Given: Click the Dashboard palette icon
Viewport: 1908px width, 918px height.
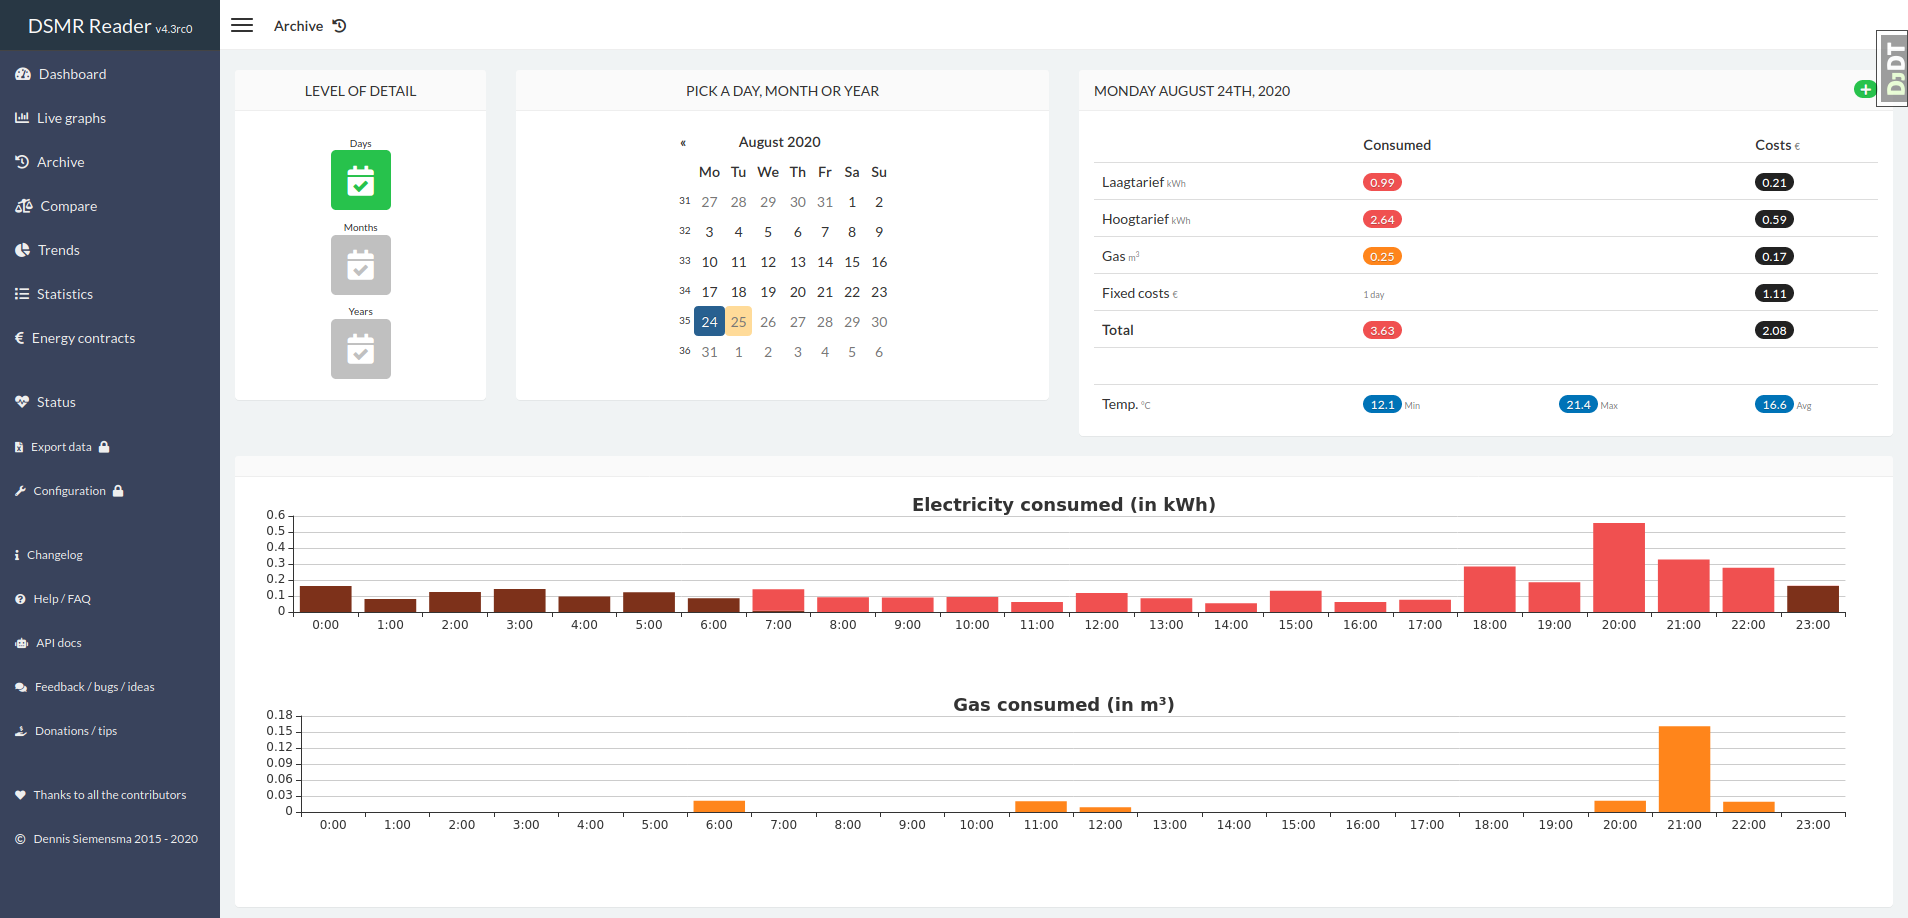Looking at the screenshot, I should click(23, 74).
